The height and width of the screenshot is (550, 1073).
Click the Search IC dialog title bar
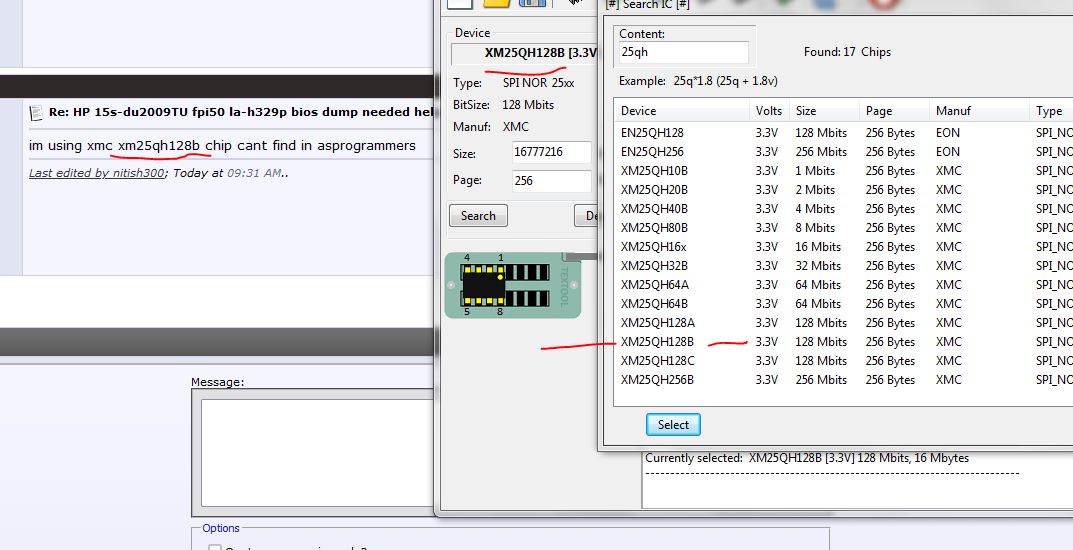838,5
